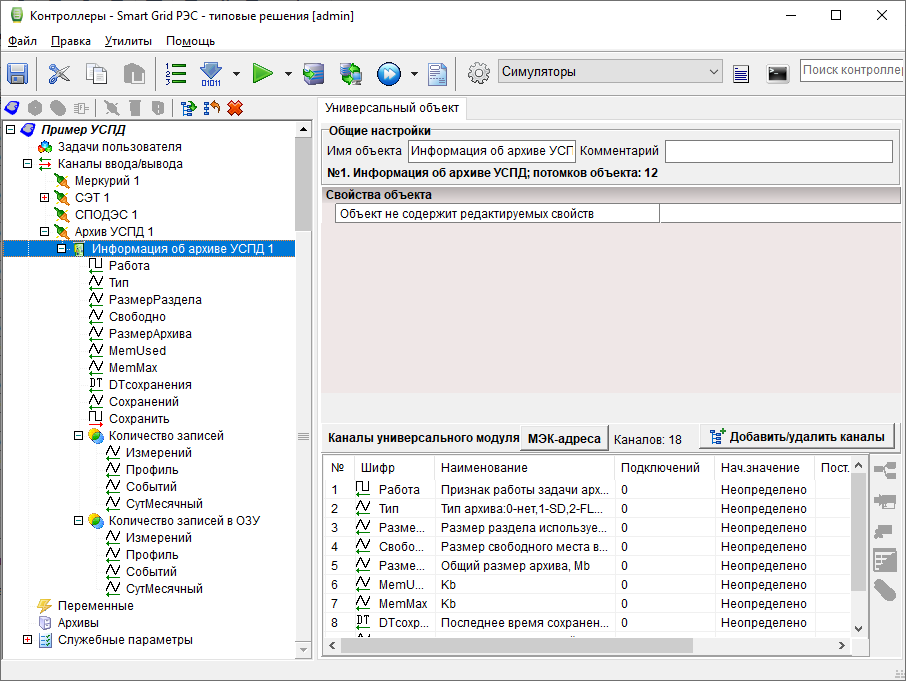Expand the СЭТ 1 tree node

(x=44, y=198)
